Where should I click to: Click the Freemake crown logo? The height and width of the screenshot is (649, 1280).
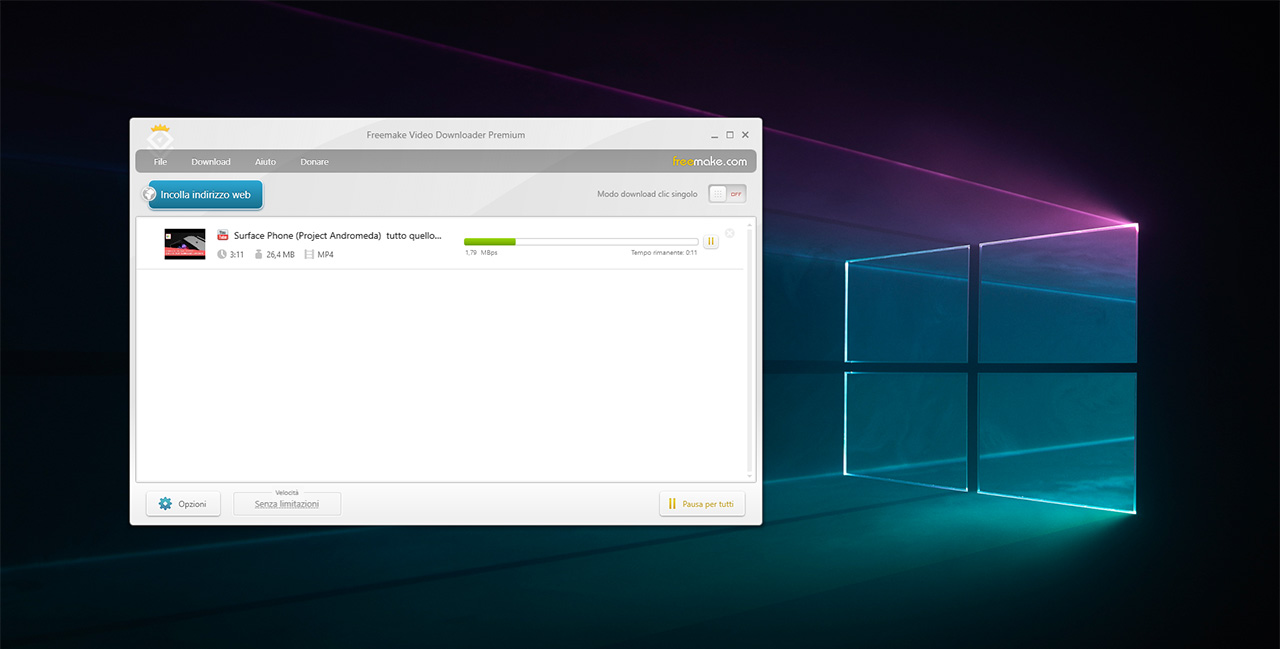(x=161, y=136)
